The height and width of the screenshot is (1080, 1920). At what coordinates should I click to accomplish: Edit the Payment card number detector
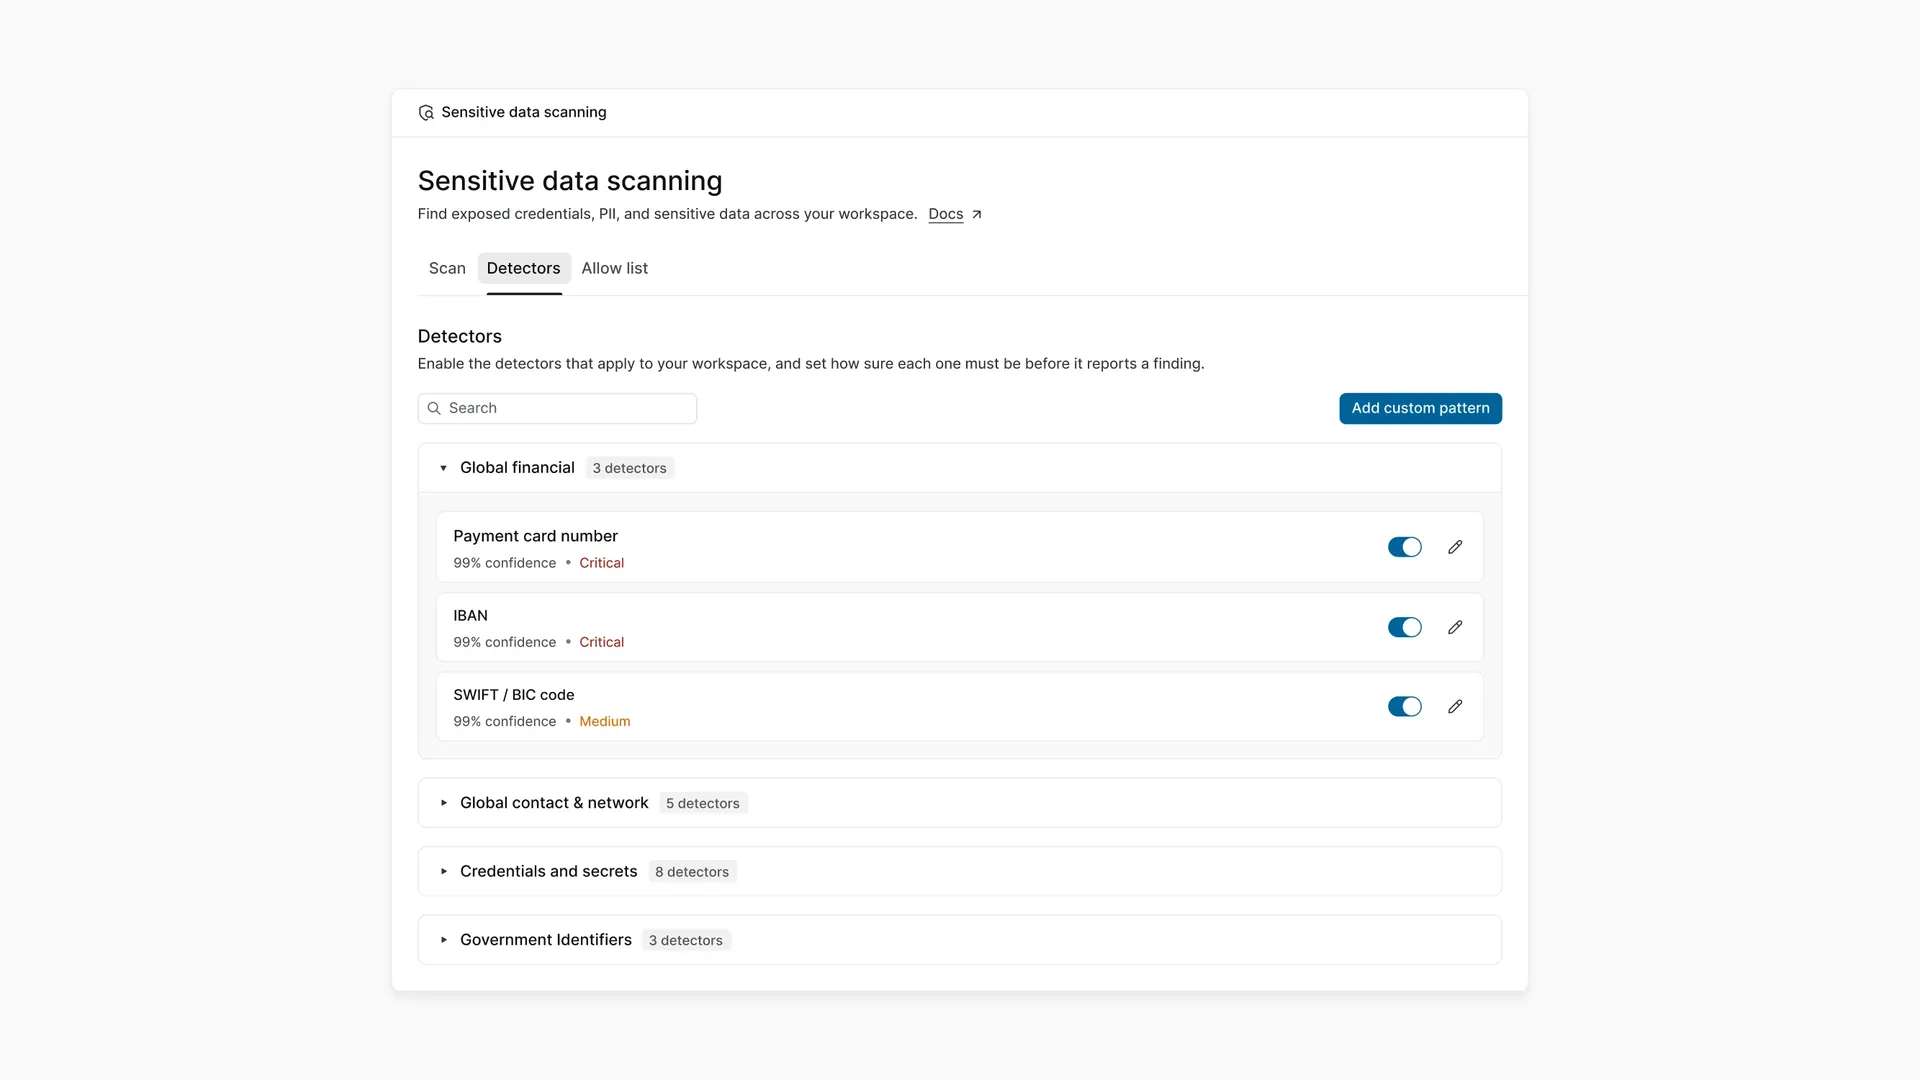click(1455, 547)
